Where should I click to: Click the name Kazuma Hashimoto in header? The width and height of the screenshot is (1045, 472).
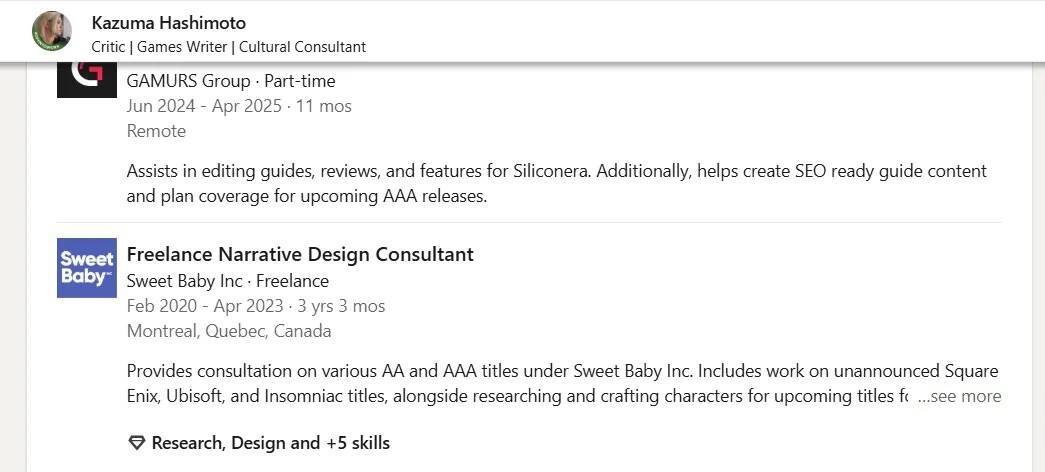[168, 22]
